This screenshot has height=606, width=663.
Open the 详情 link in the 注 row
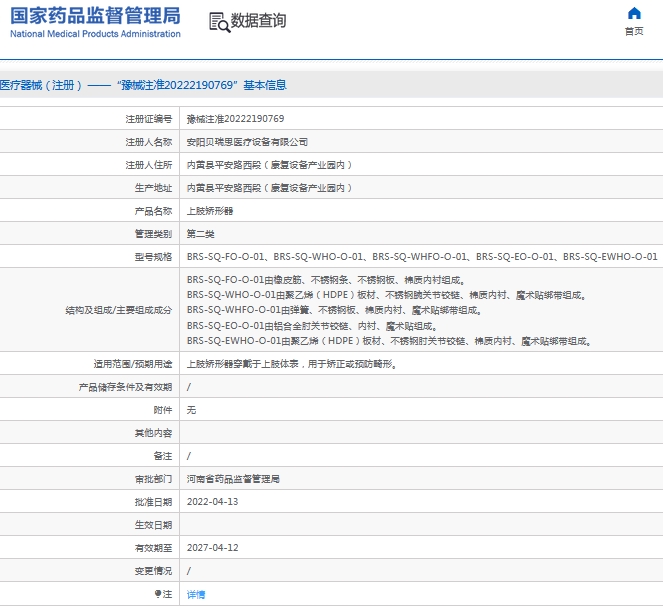[x=196, y=595]
